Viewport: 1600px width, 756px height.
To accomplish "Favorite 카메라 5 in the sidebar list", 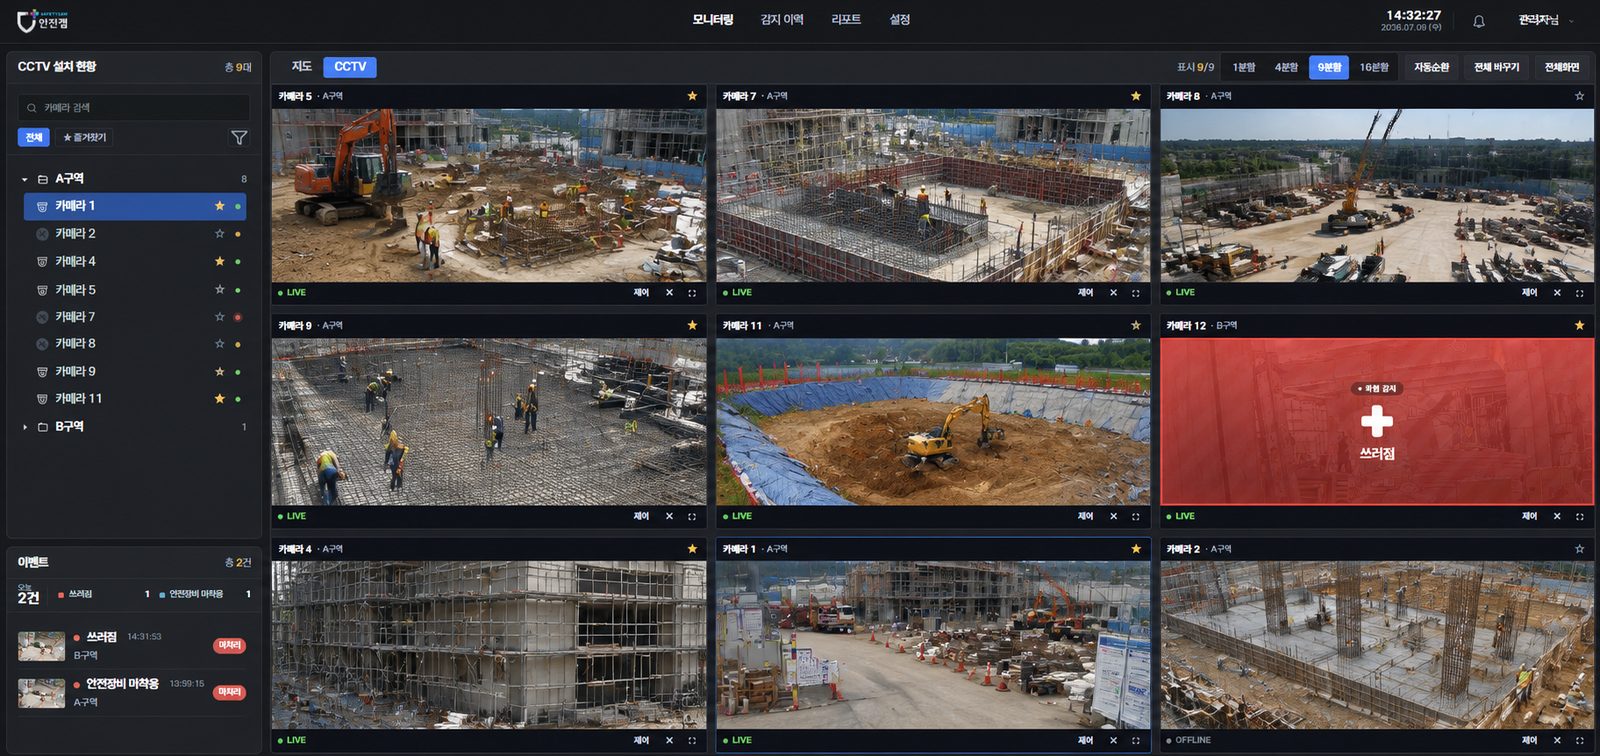I will pos(219,290).
